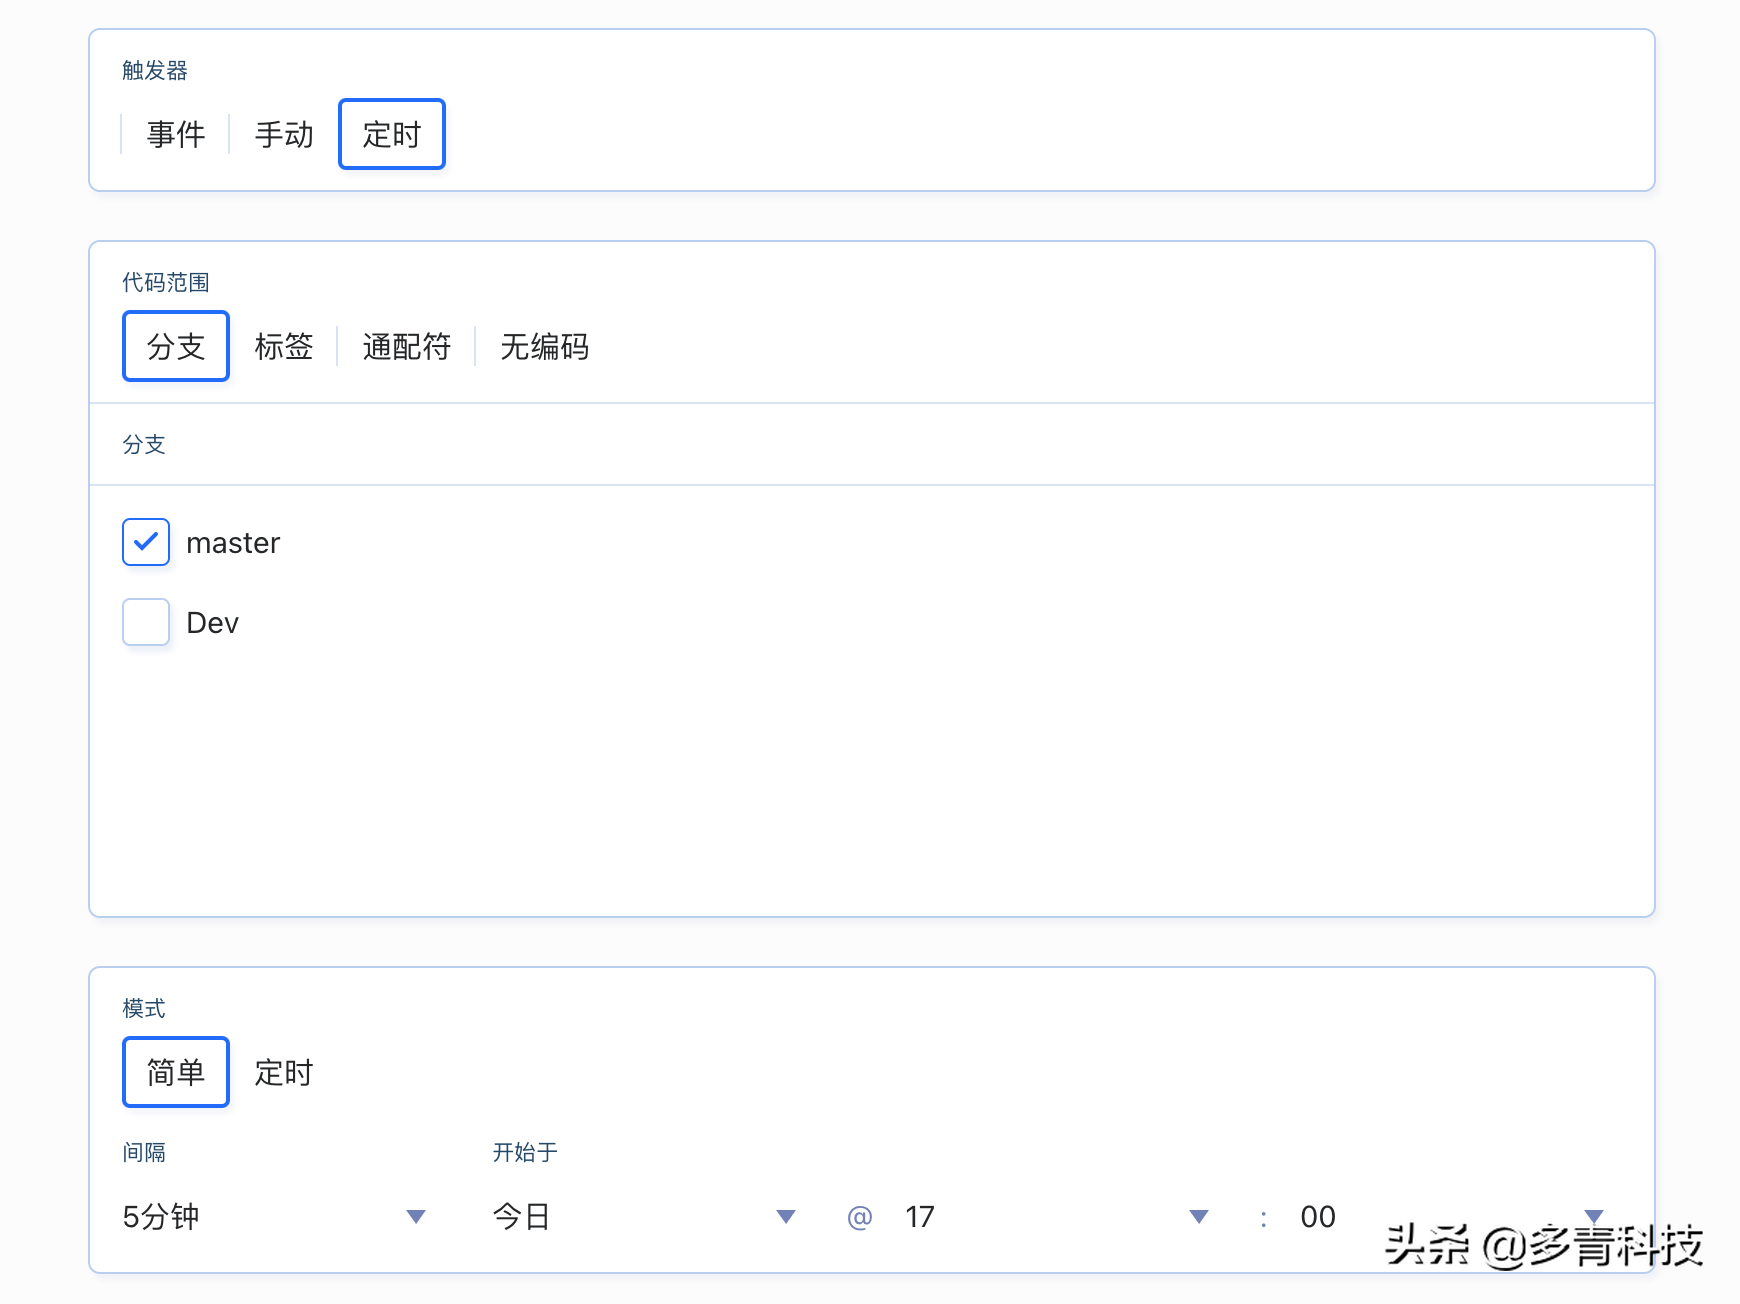Open the 通配符 (Wildcard) code scope

pos(405,347)
